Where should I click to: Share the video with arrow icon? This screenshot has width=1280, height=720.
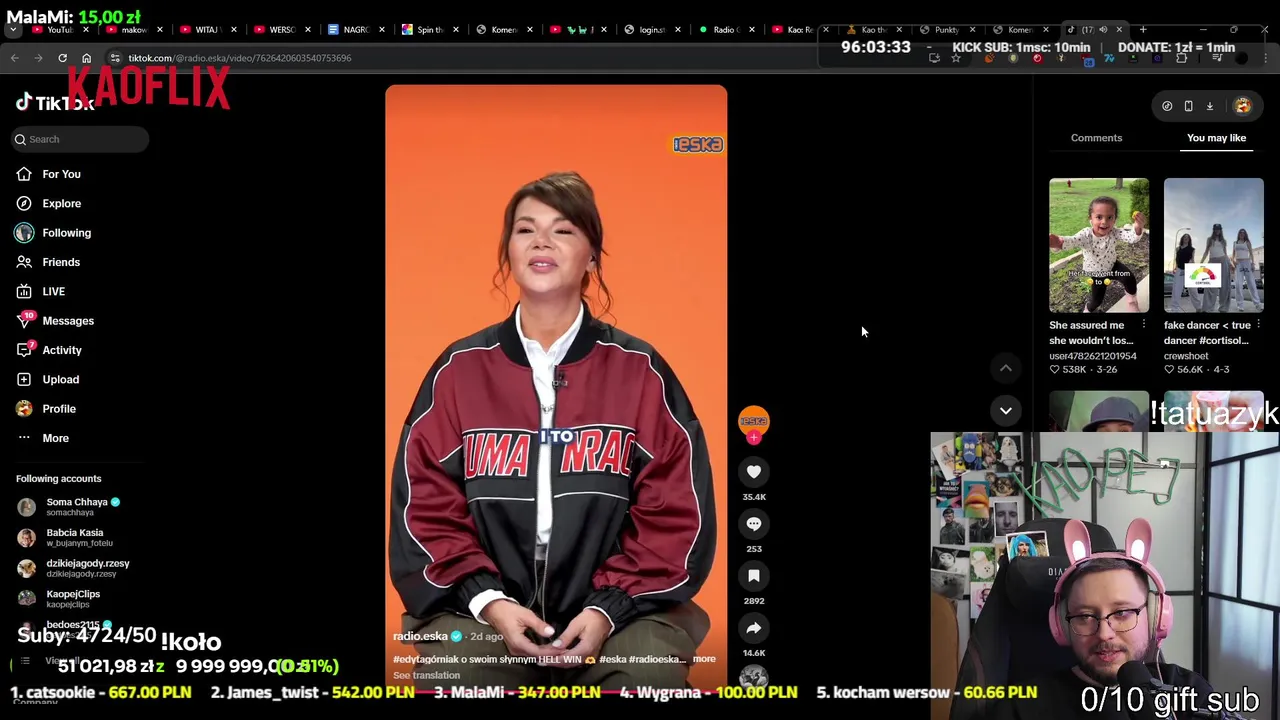[x=754, y=628]
